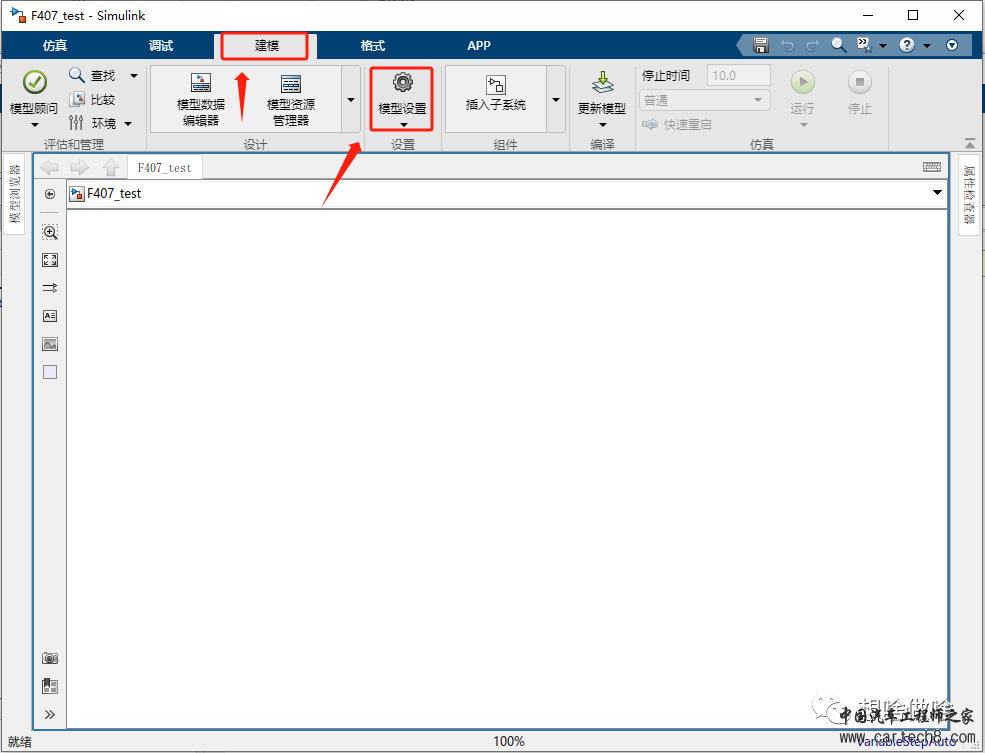Click the favorite commands star icon
Viewport: 985px width, 753px height.
(865, 45)
